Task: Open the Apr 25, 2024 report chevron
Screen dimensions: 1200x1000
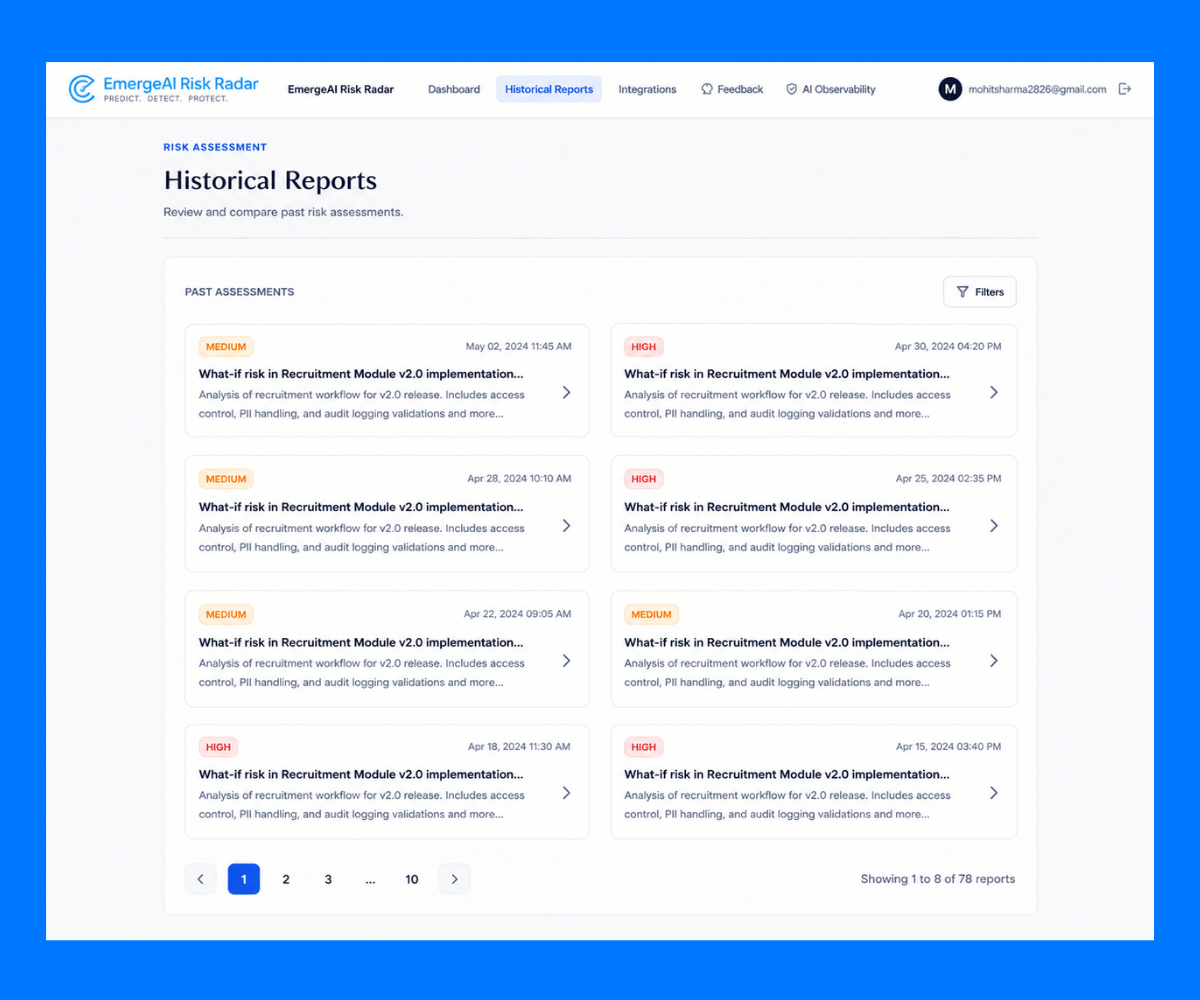Action: click(994, 525)
